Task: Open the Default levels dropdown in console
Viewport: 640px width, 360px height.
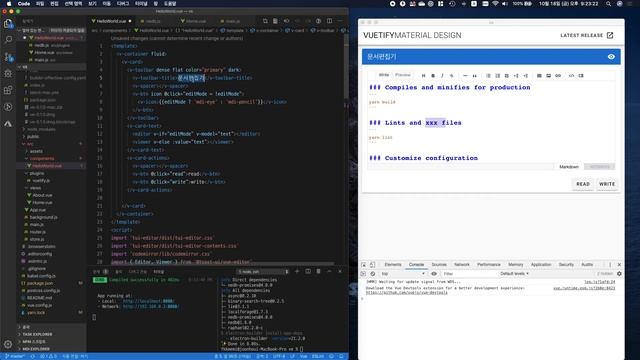Action: (x=514, y=273)
